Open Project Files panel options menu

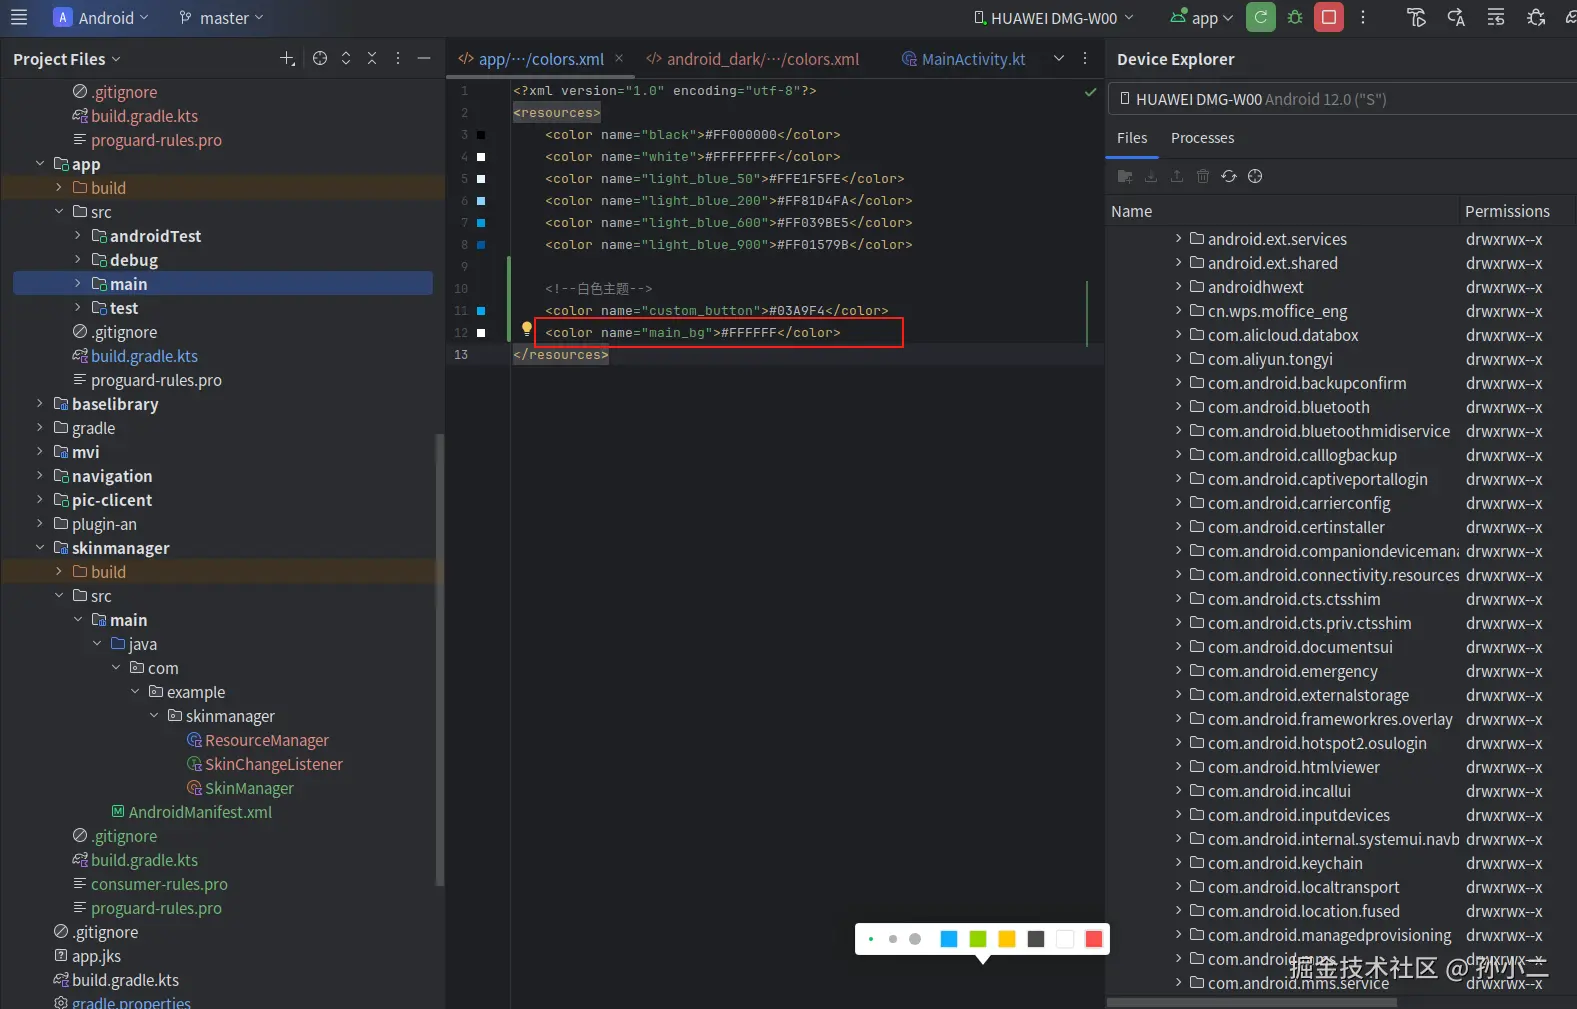[x=398, y=58]
